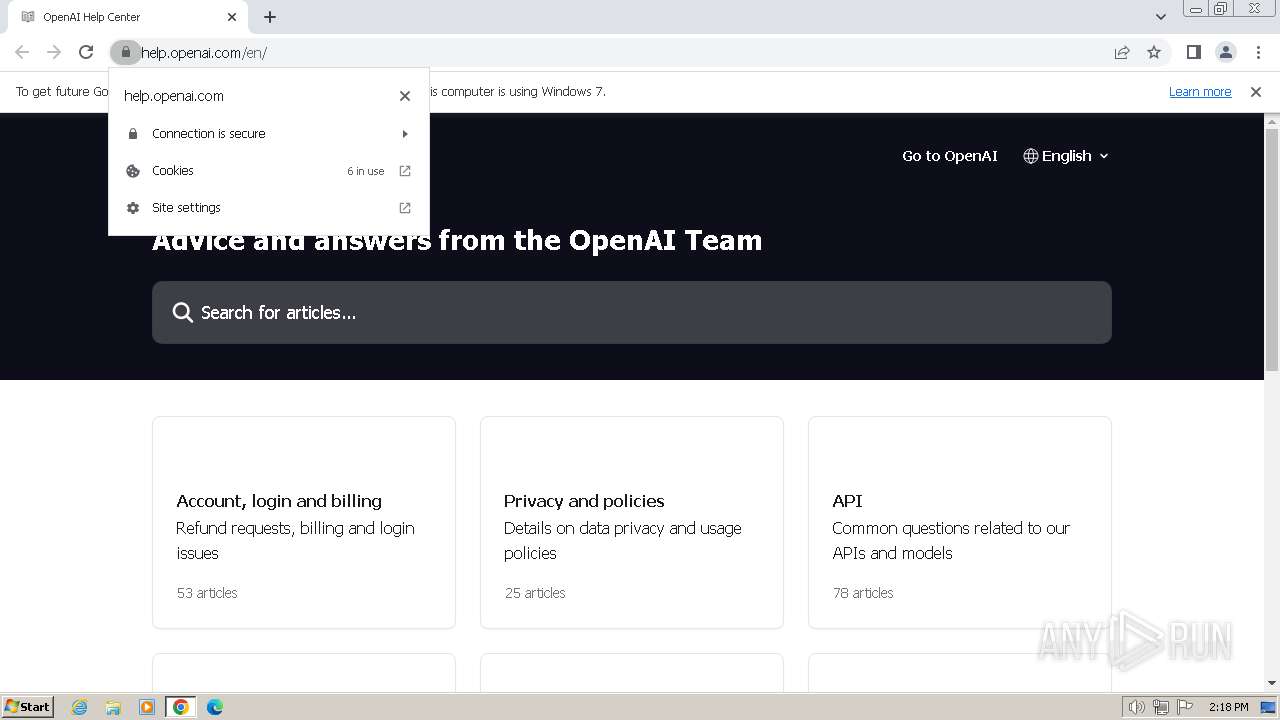
Task: Open the Chrome three-dot menu
Action: click(1258, 52)
